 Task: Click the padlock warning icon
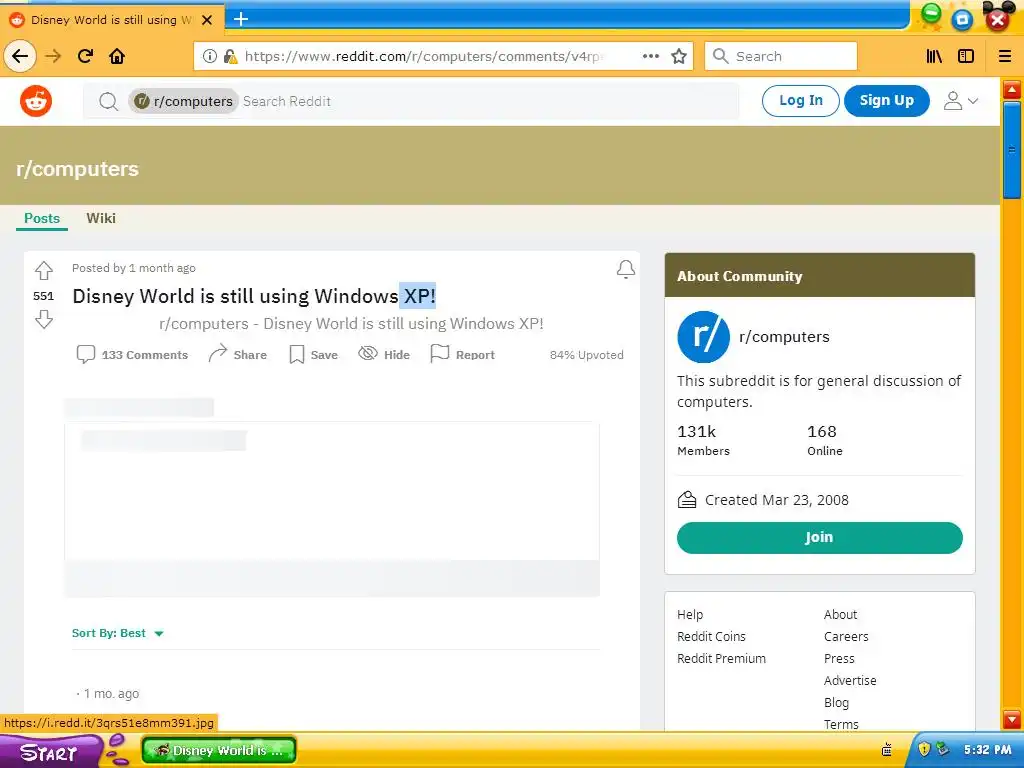tap(230, 56)
